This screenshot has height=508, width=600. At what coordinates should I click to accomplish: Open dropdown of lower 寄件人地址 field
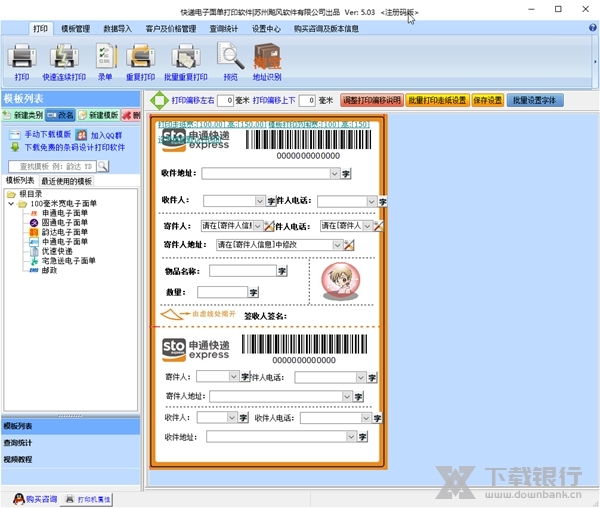click(347, 397)
